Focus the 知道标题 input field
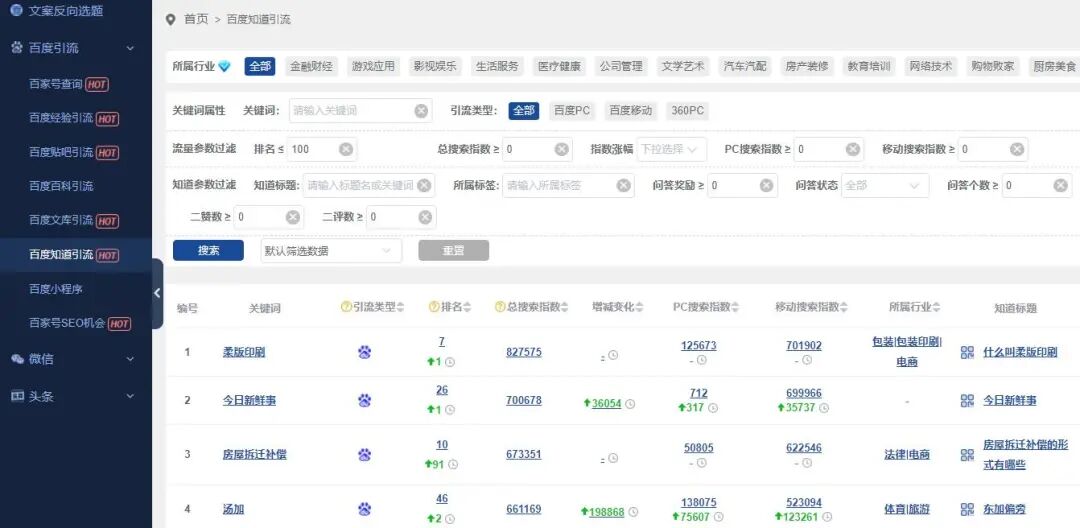The width and height of the screenshot is (1080, 528). [368, 185]
